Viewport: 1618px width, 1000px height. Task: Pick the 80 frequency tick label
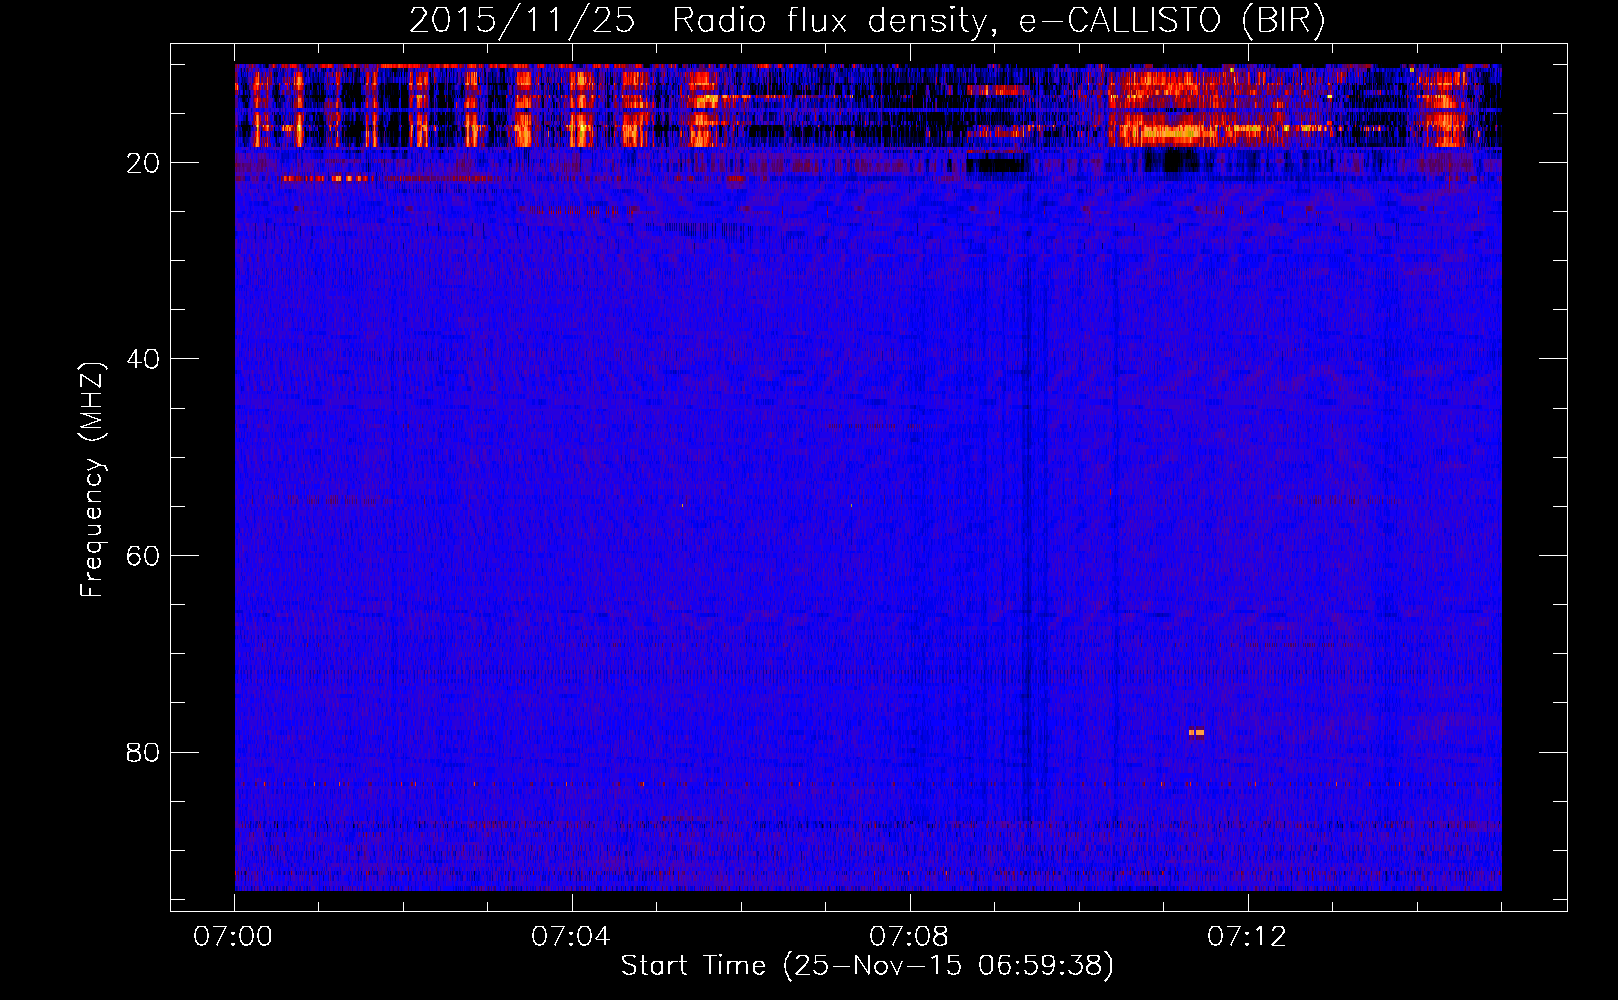pyautogui.click(x=143, y=752)
